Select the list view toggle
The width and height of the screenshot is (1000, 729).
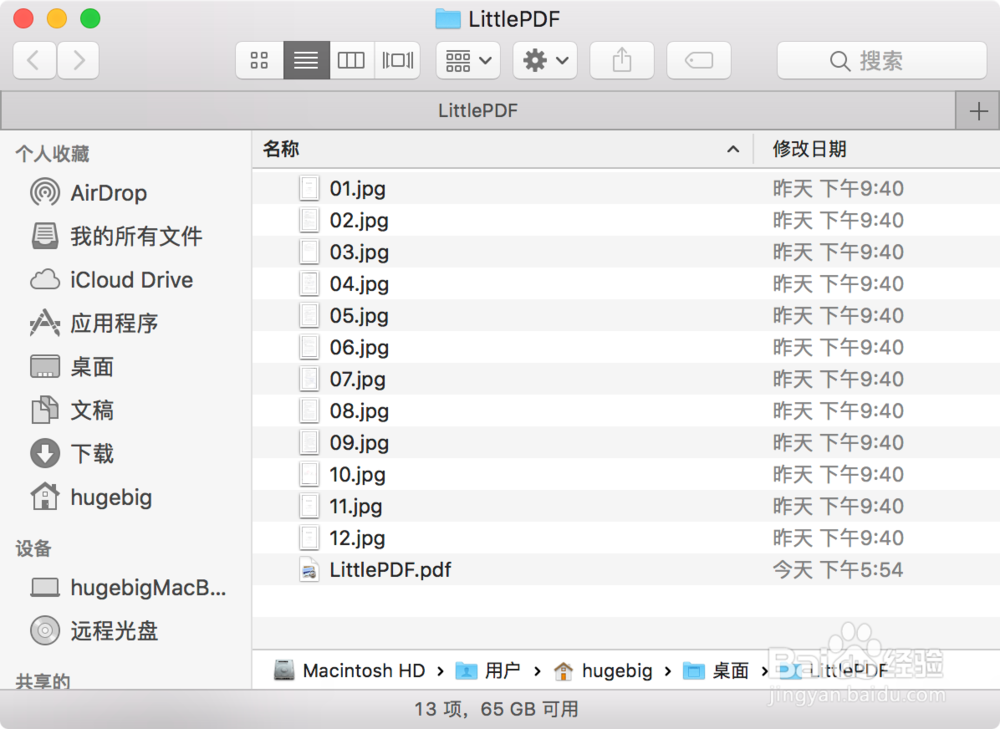click(305, 60)
